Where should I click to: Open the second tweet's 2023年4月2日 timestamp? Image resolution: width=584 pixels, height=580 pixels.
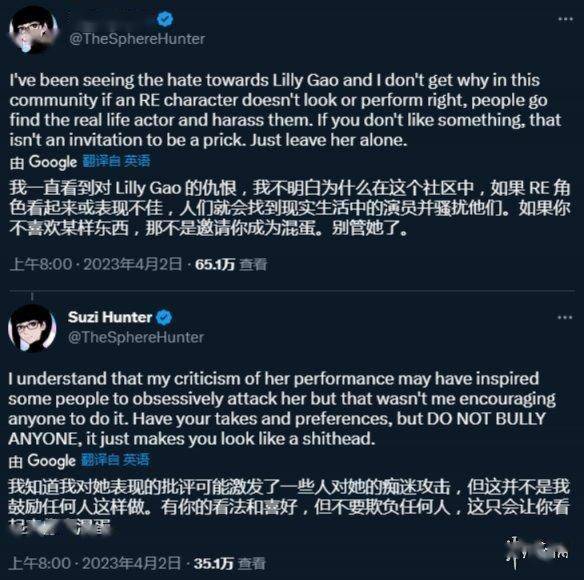point(131,563)
